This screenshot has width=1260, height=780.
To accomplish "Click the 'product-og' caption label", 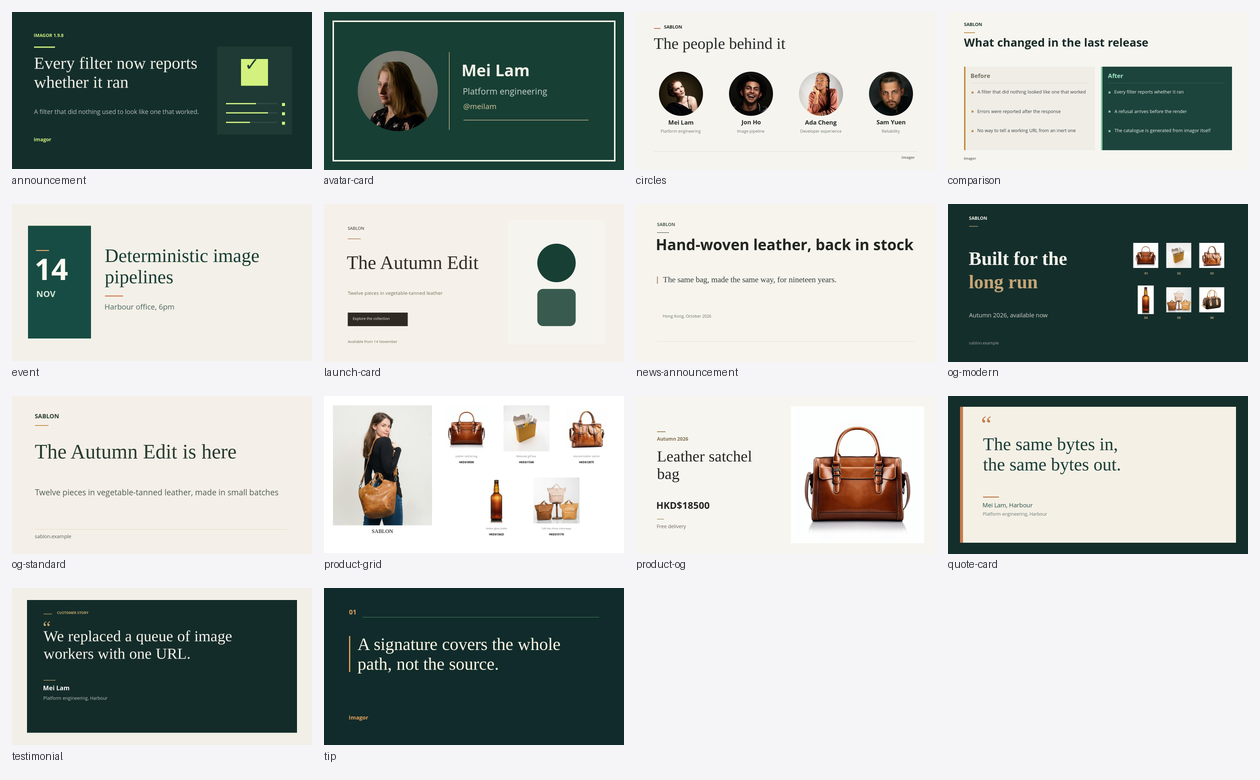I will (x=661, y=565).
